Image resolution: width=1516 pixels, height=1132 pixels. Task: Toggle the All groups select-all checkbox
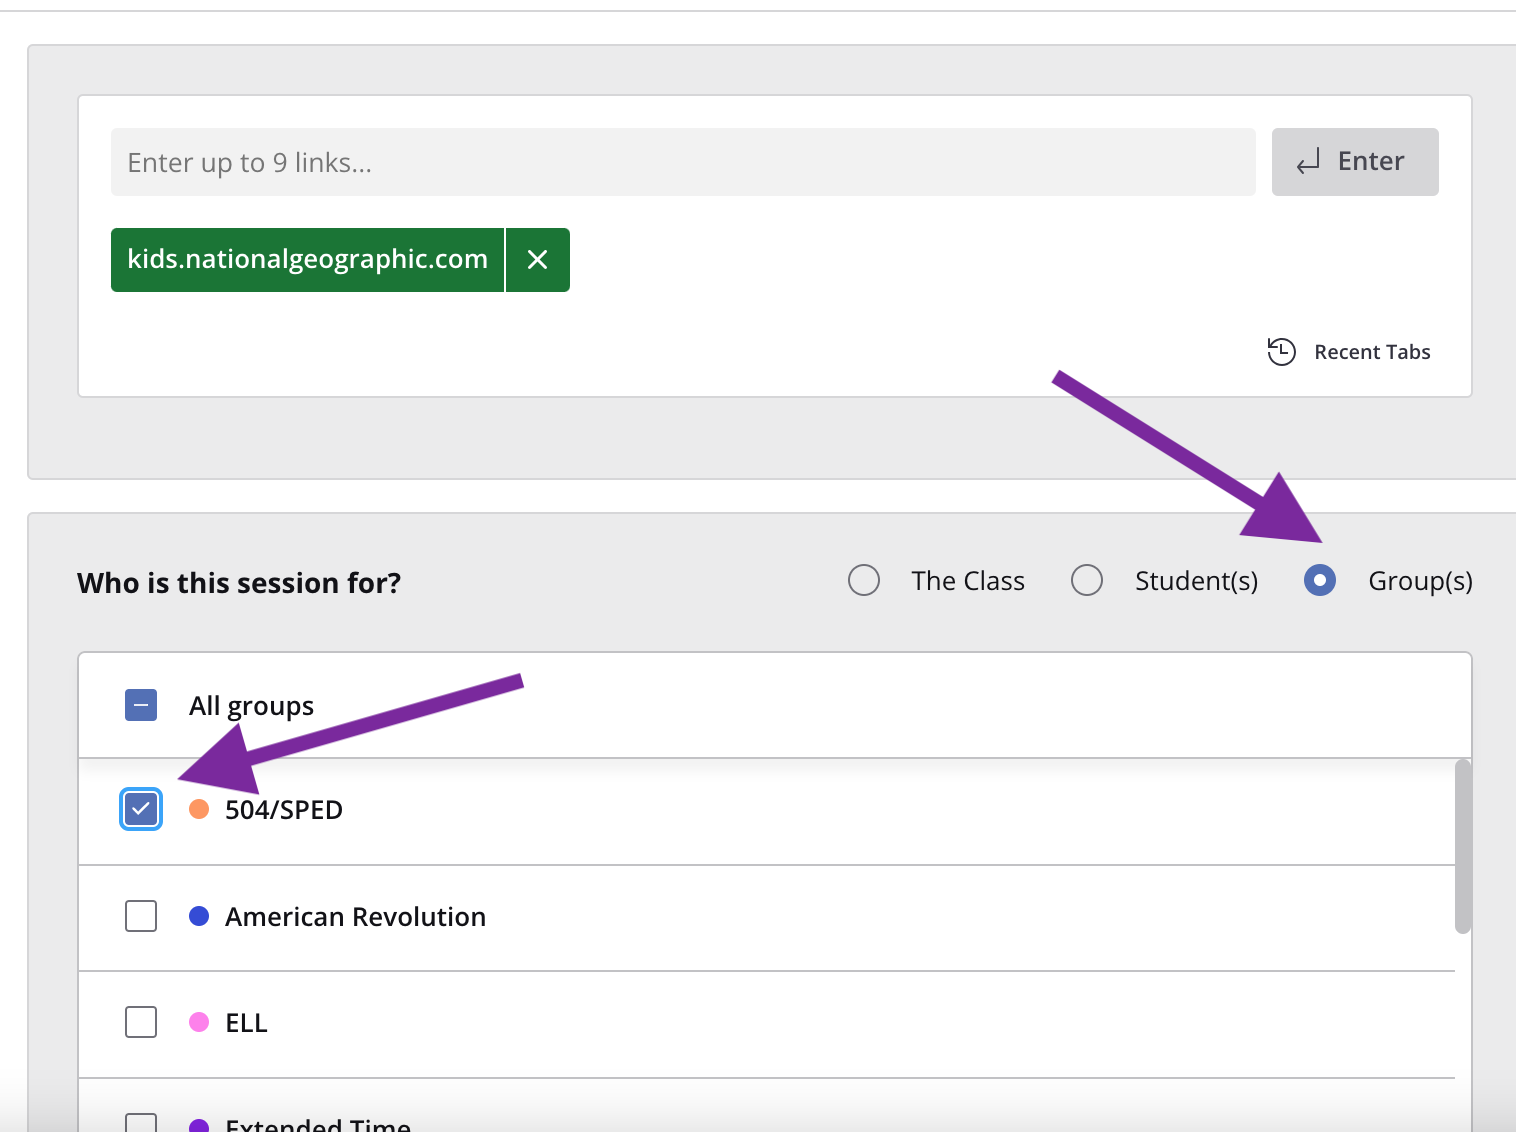[x=140, y=705]
